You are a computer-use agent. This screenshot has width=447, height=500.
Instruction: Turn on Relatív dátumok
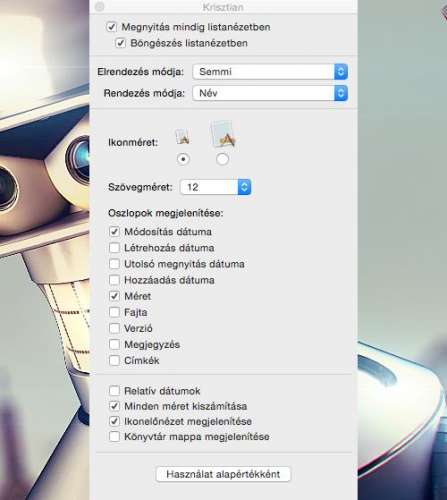click(114, 390)
